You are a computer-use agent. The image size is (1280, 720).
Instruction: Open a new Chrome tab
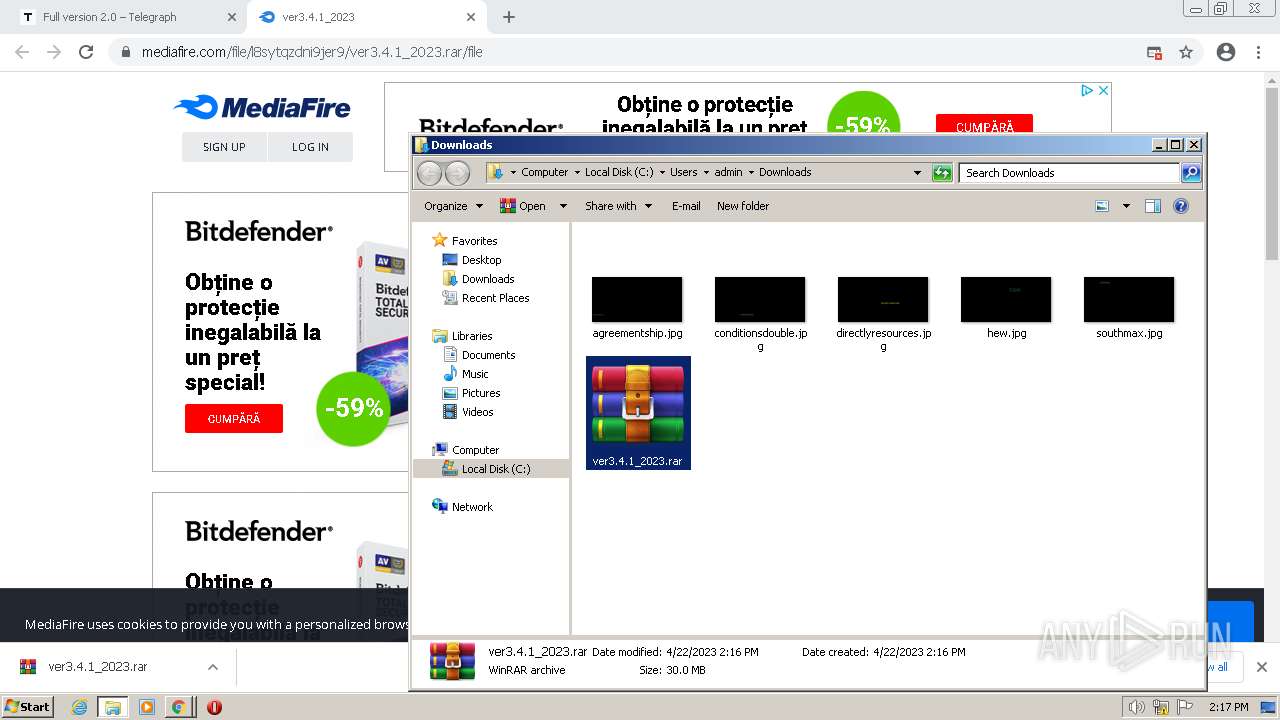(509, 17)
